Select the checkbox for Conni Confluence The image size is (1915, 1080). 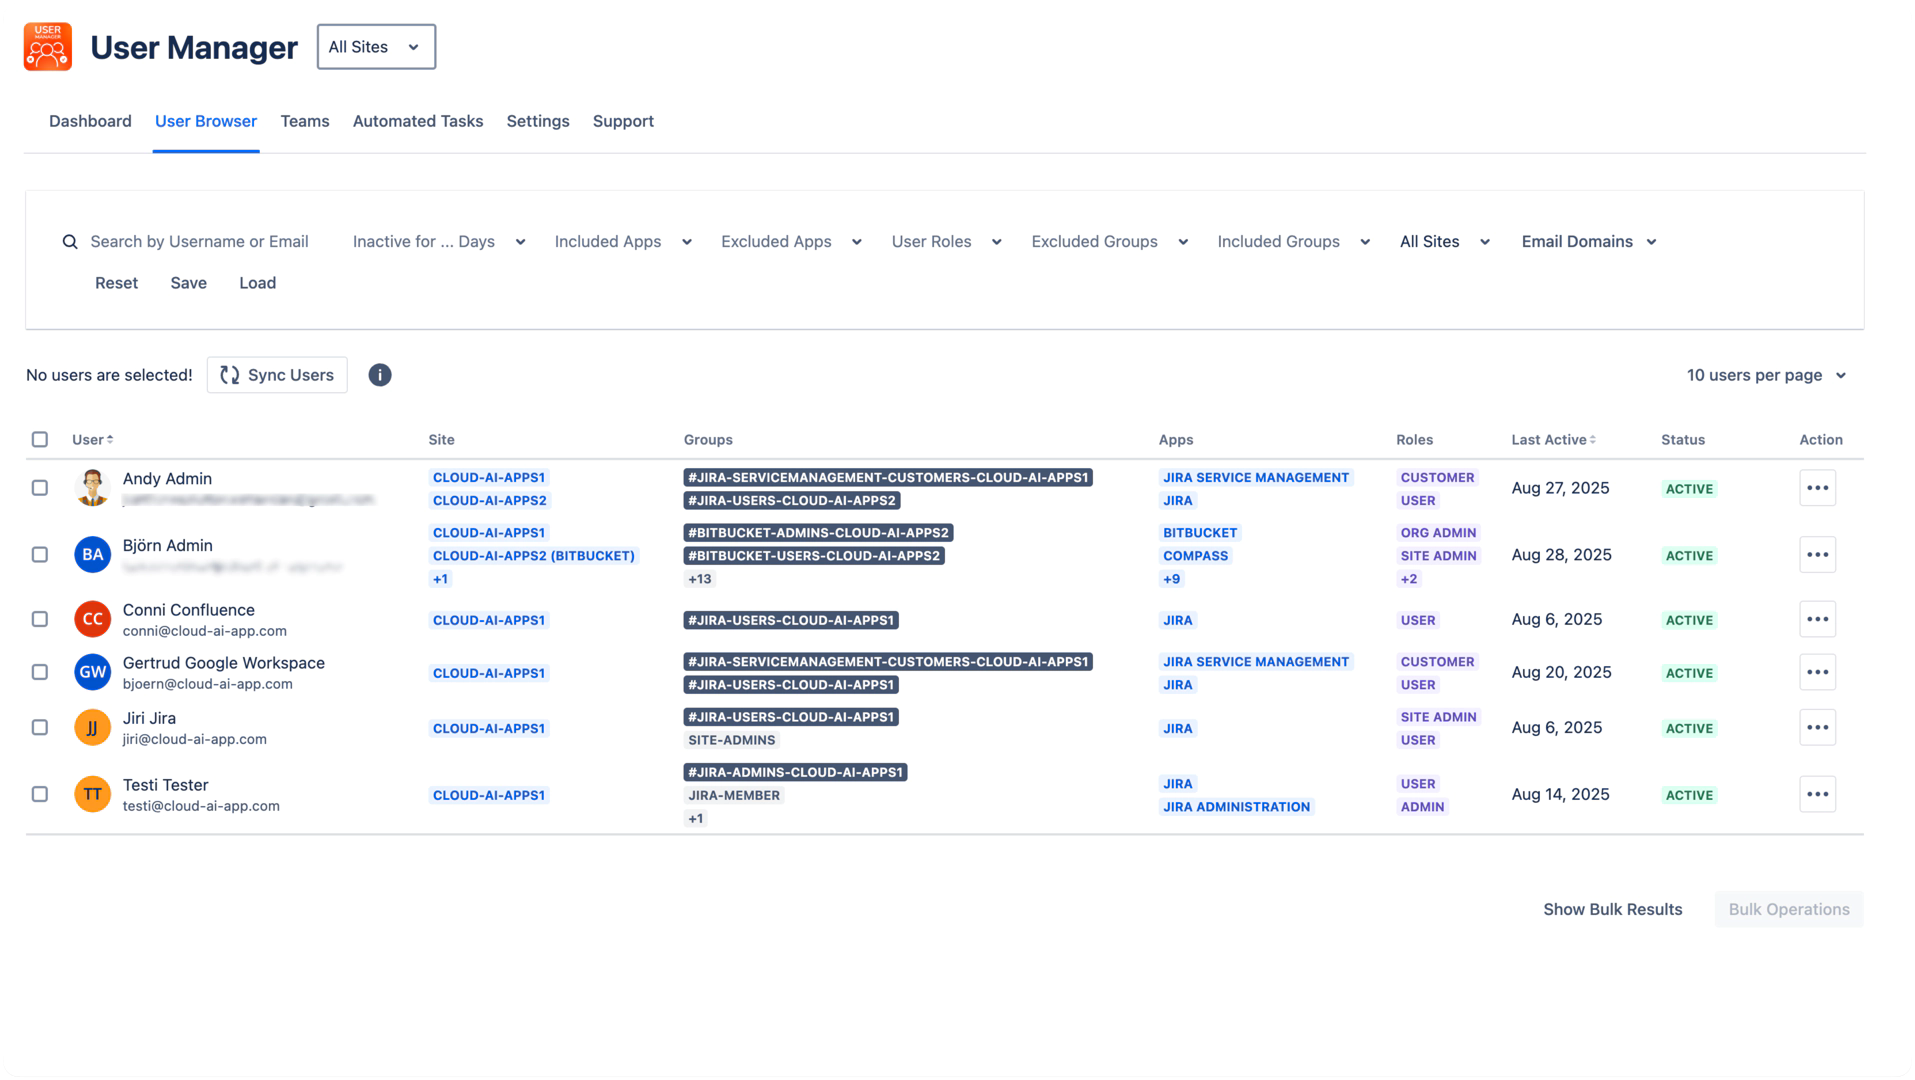(40, 619)
